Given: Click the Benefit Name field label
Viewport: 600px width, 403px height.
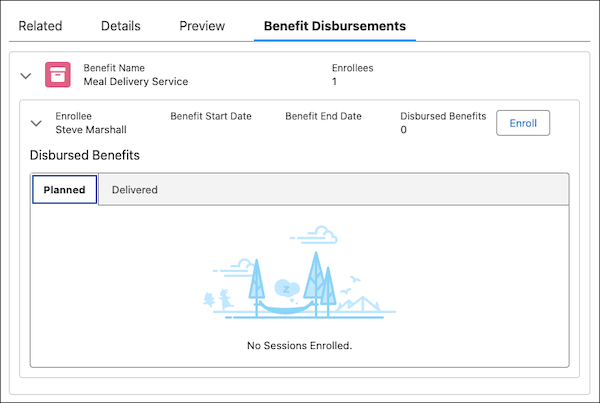Looking at the screenshot, I should [x=114, y=68].
